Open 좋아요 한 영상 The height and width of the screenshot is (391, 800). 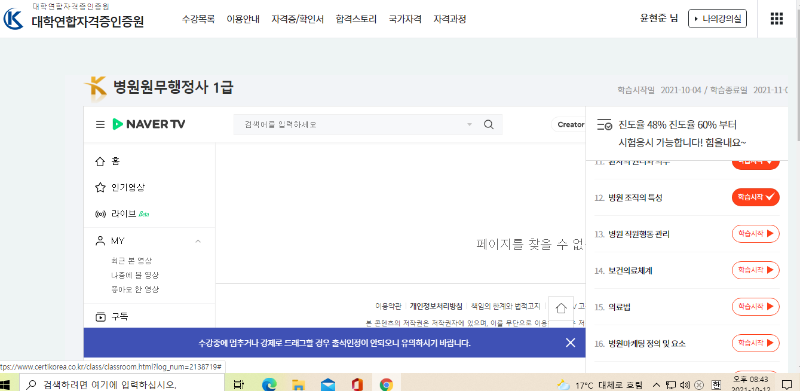[135, 289]
